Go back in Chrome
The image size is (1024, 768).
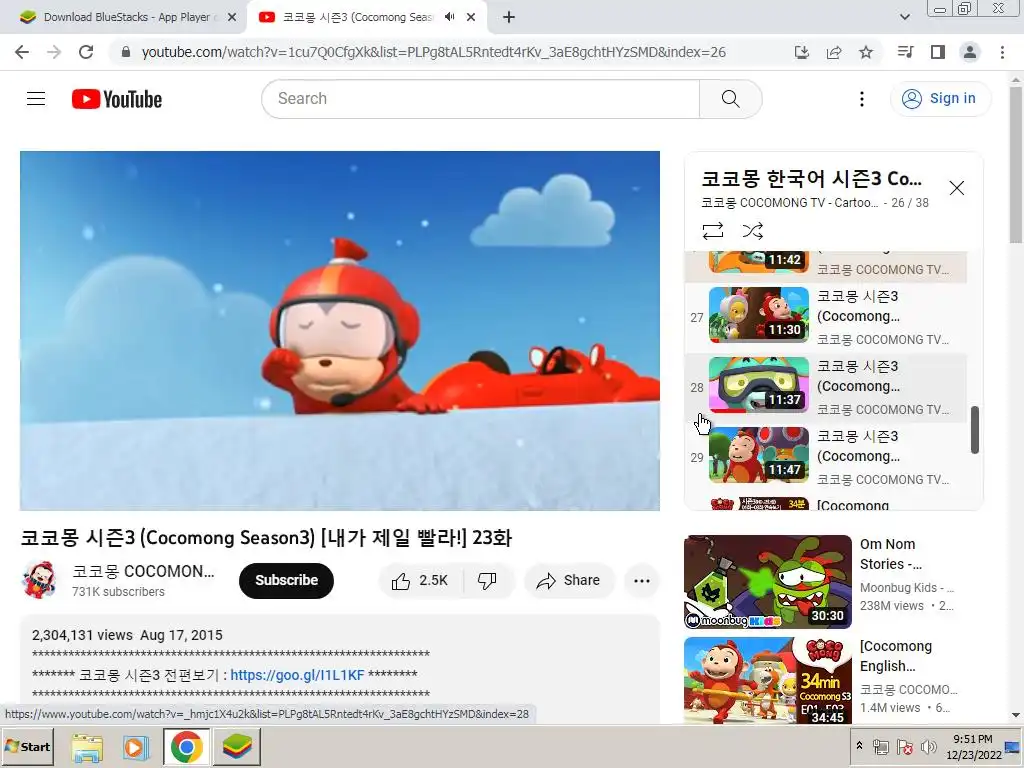22,52
